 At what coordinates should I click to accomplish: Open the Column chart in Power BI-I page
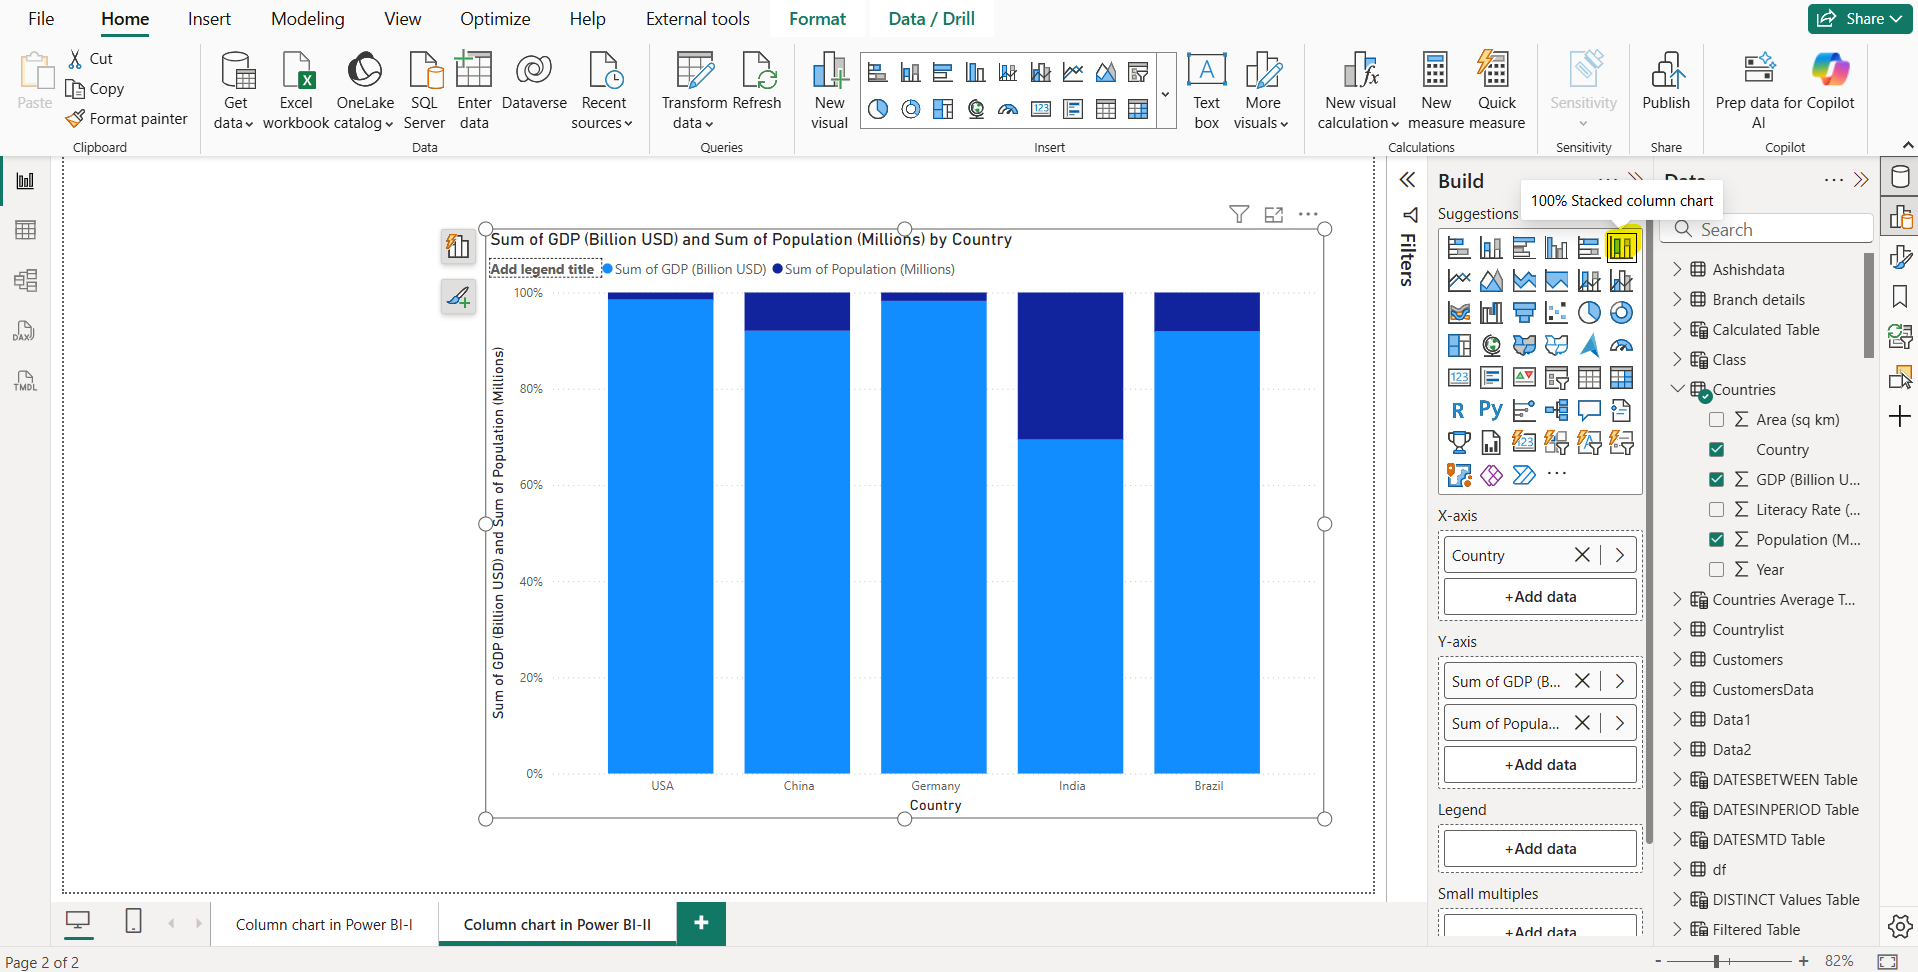(323, 924)
